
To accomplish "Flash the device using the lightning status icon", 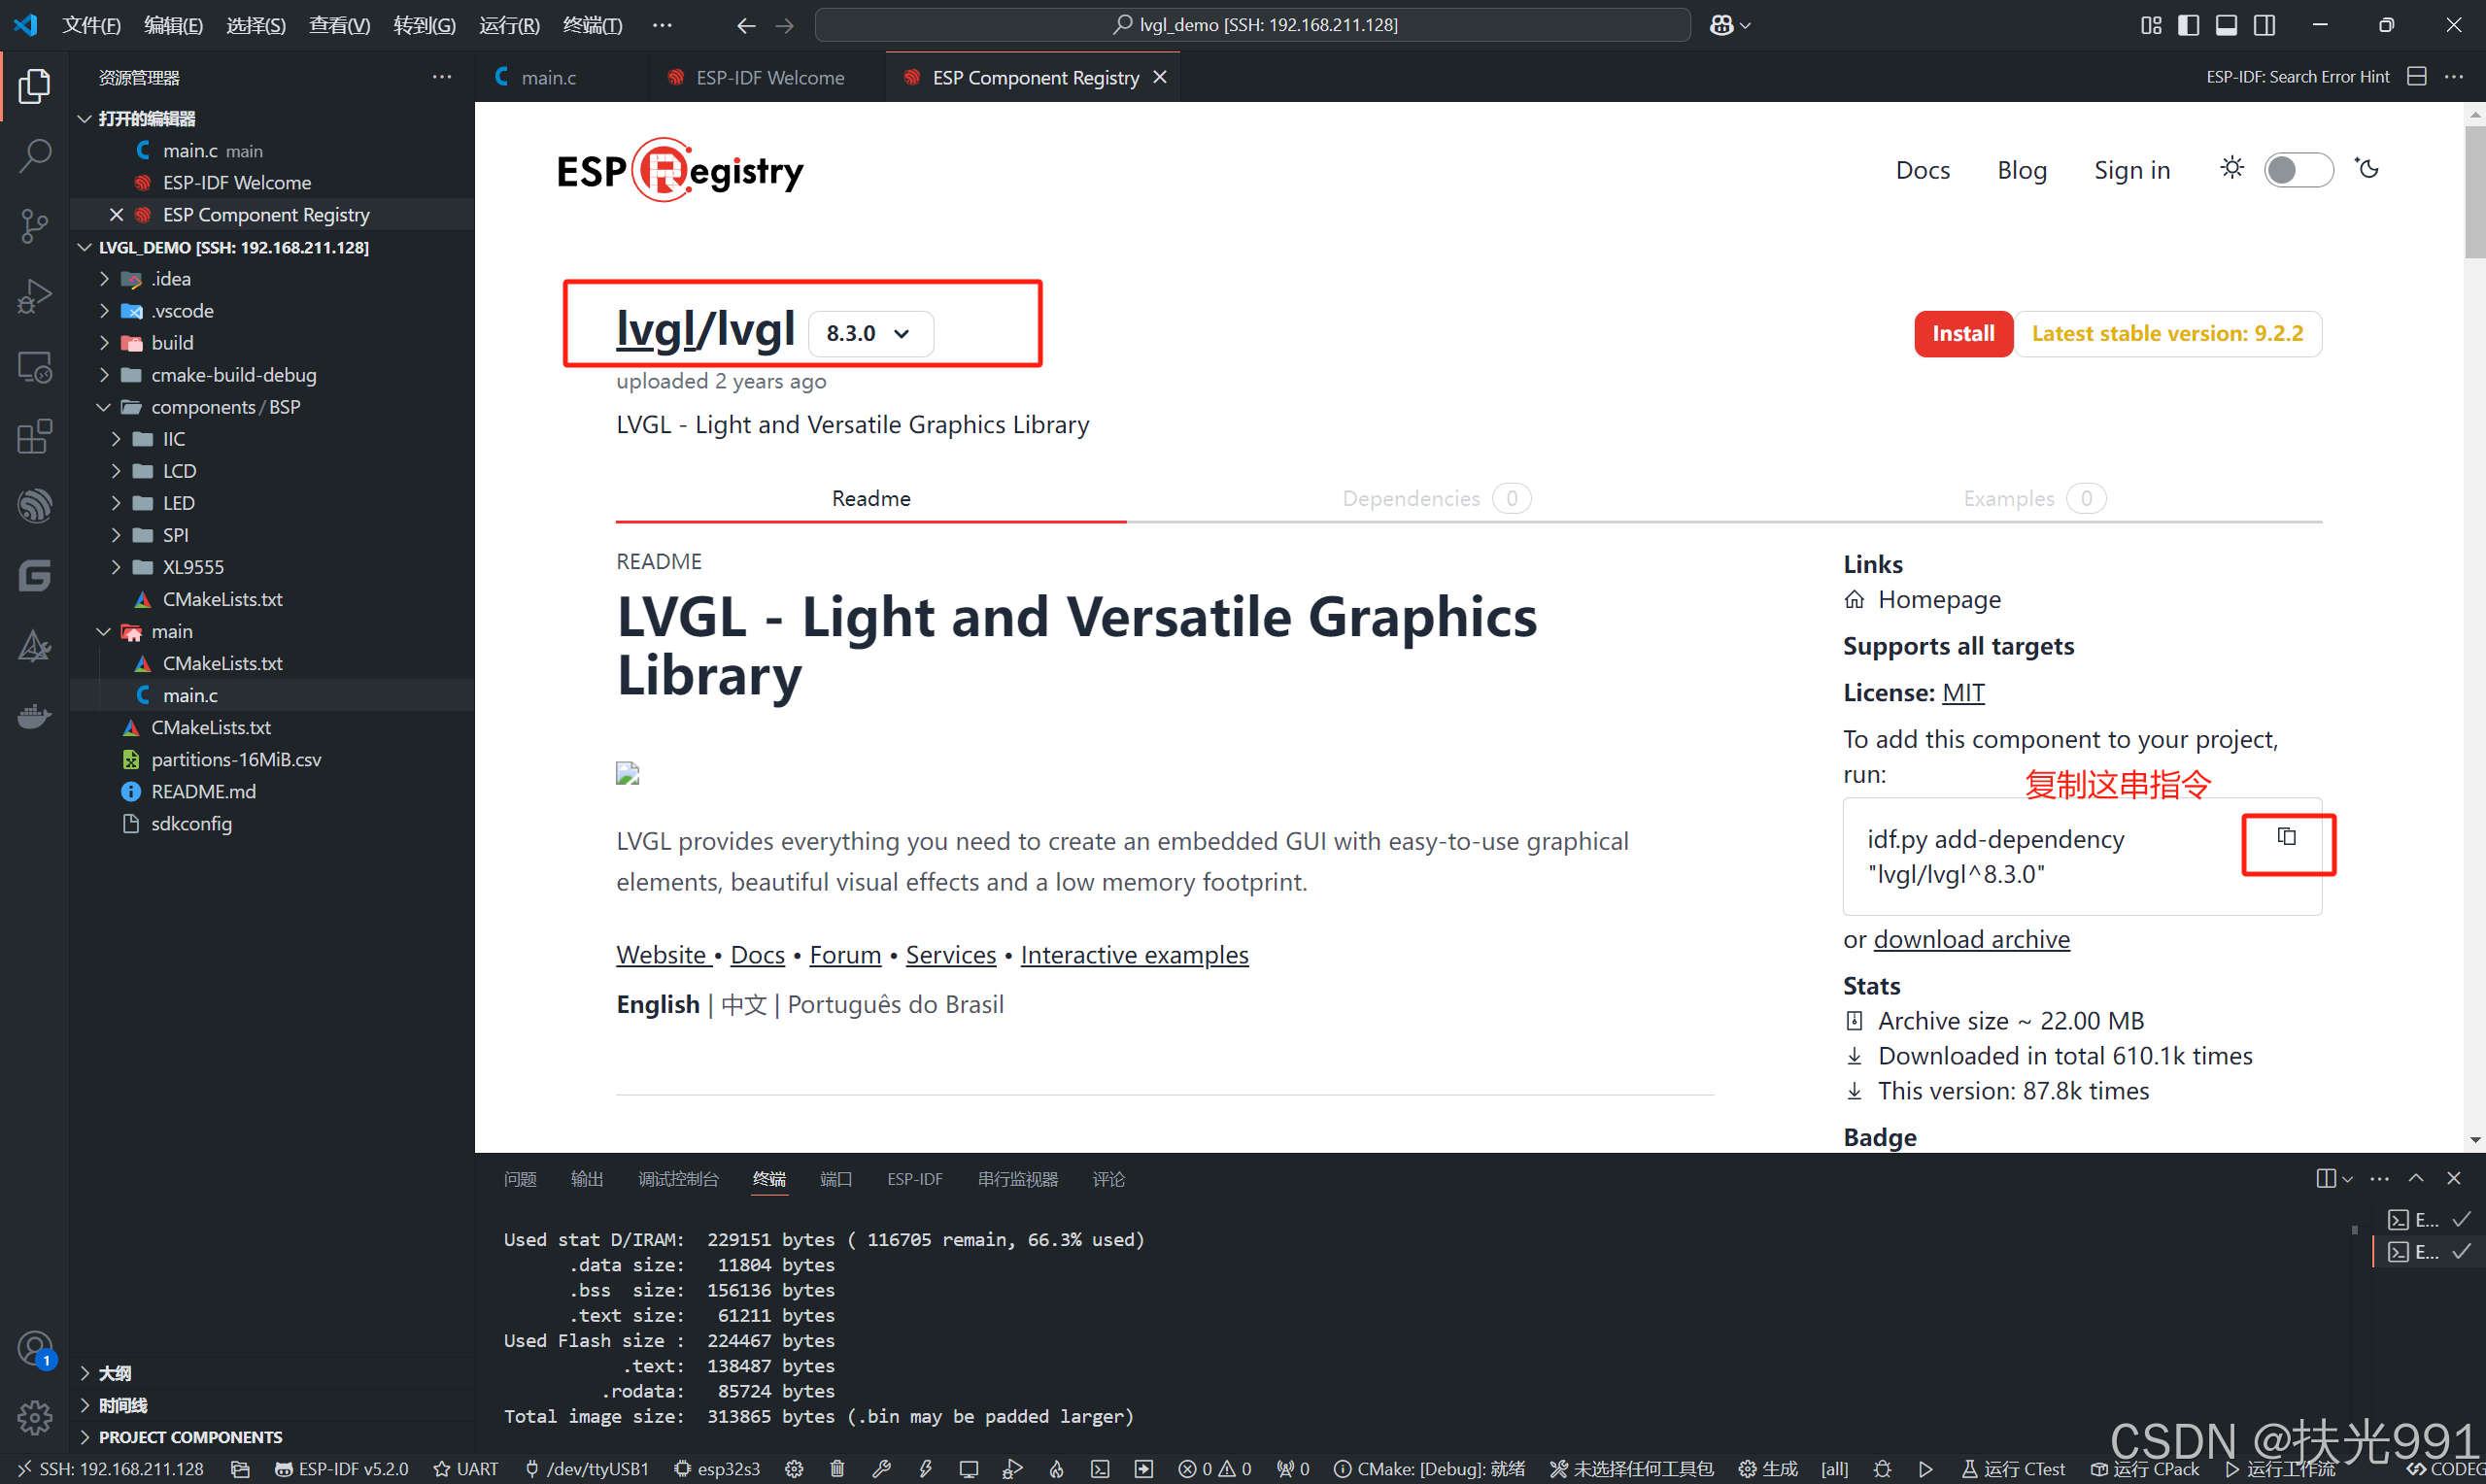I will [925, 1468].
